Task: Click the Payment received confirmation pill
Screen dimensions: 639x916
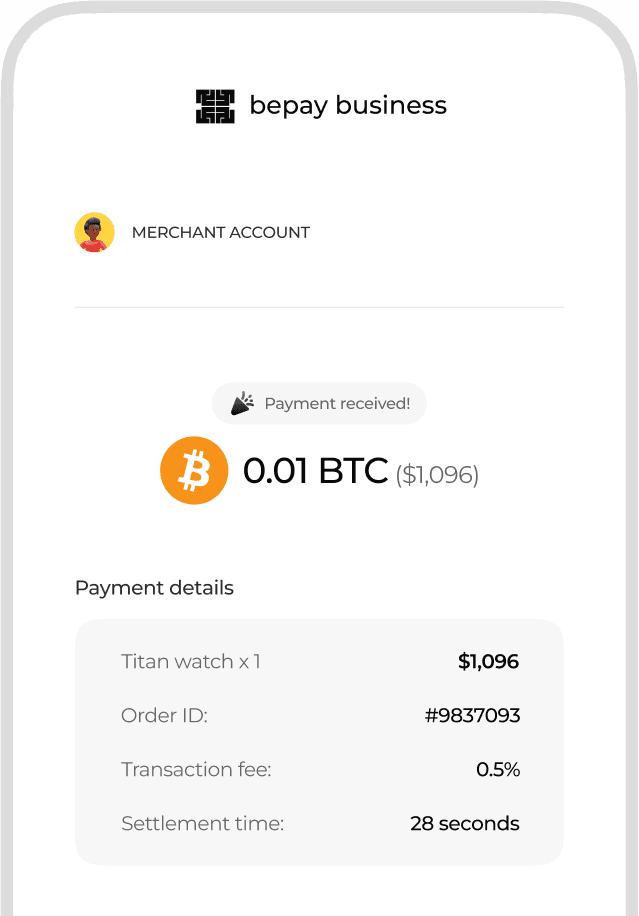Action: (x=319, y=403)
